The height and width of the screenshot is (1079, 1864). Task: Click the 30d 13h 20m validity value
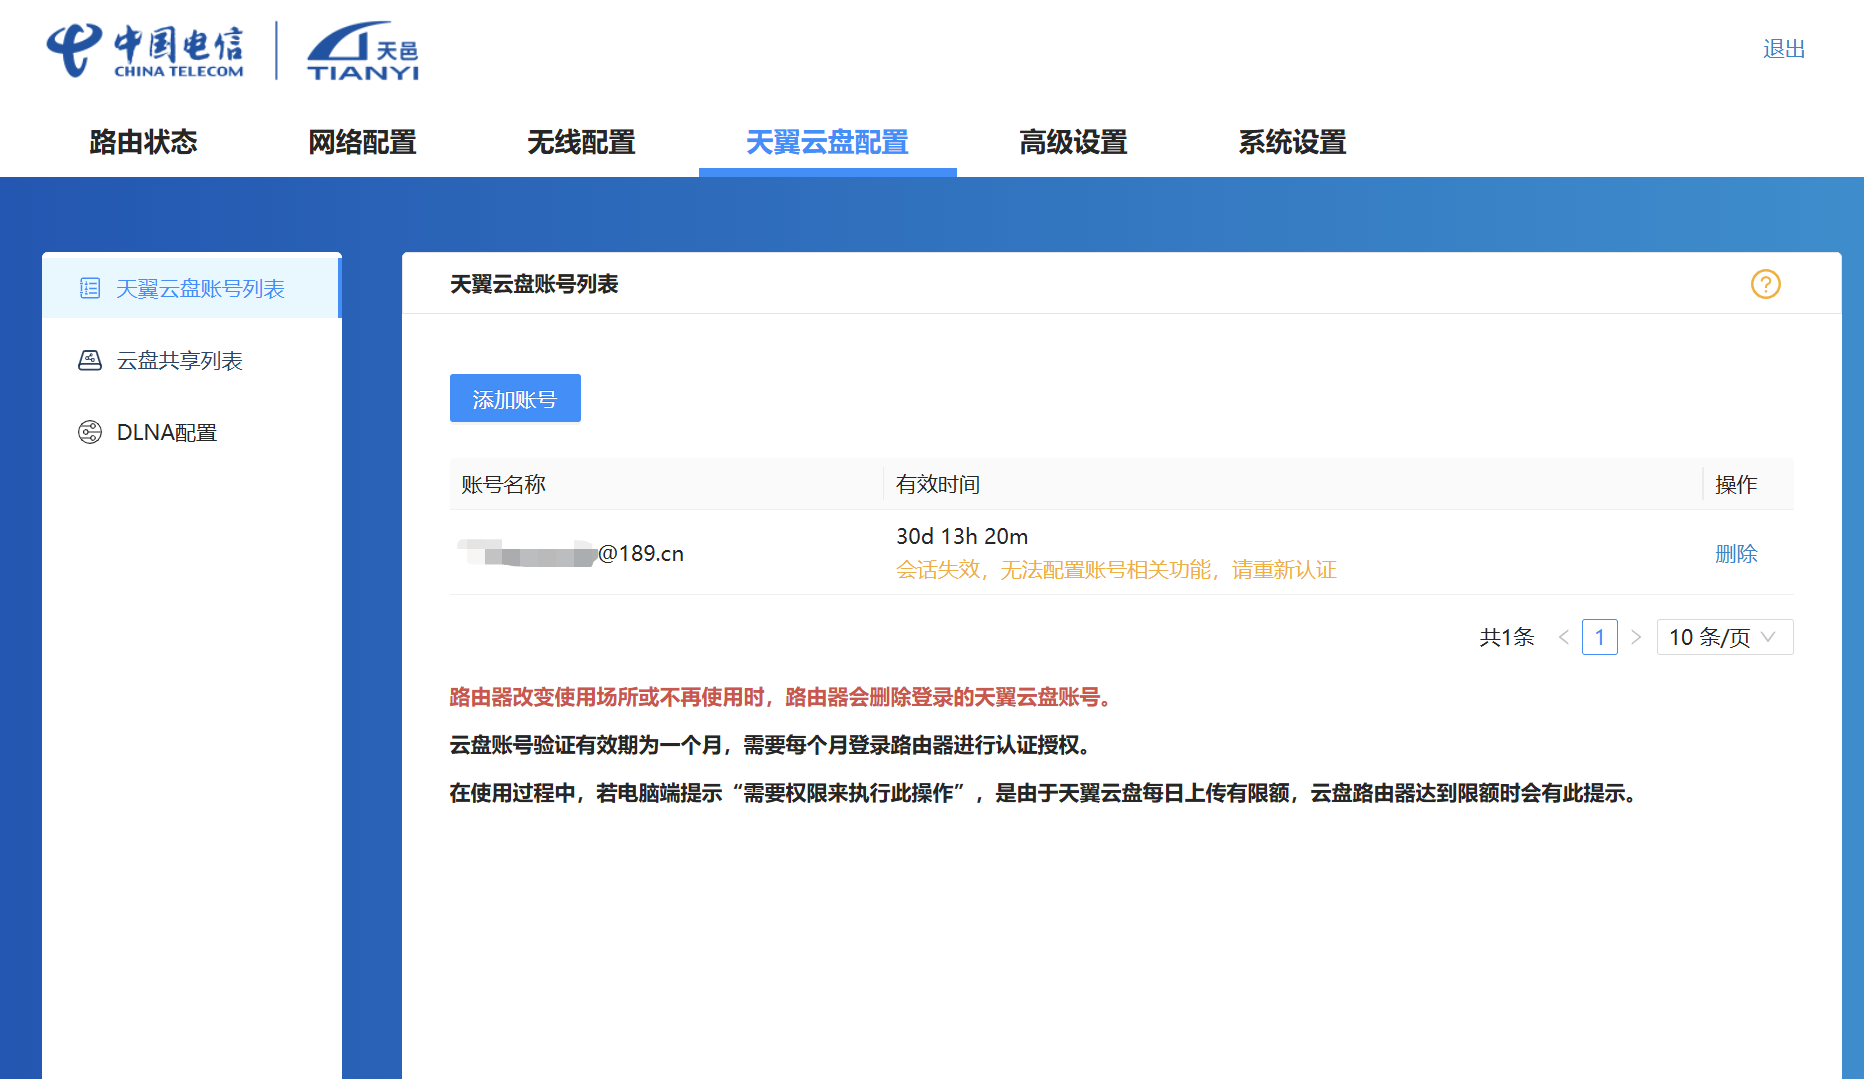pos(962,537)
